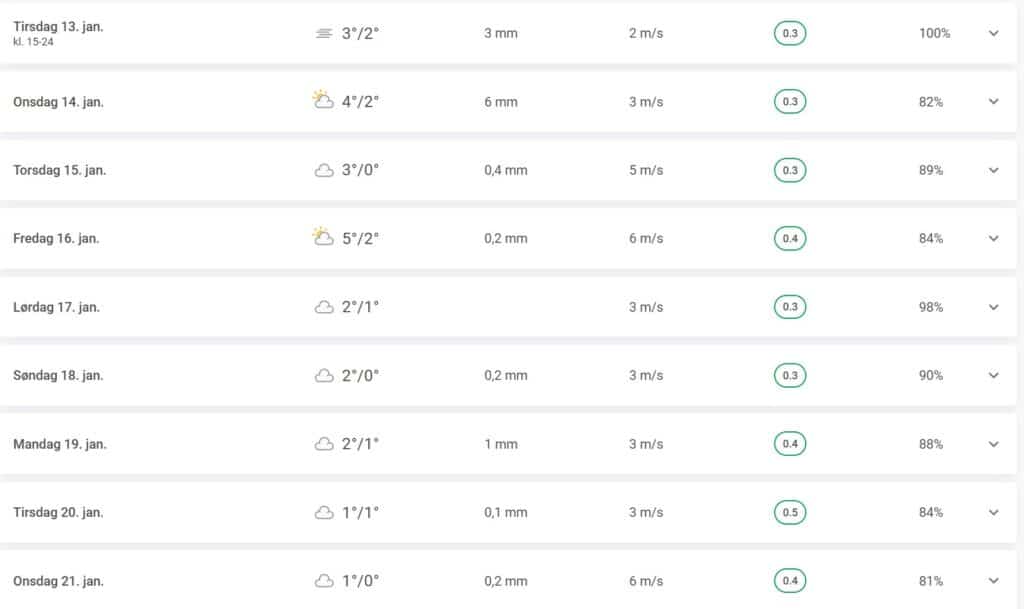The width and height of the screenshot is (1024, 609).
Task: Open chevron for Onsdag 21. jan. row
Action: point(993,581)
